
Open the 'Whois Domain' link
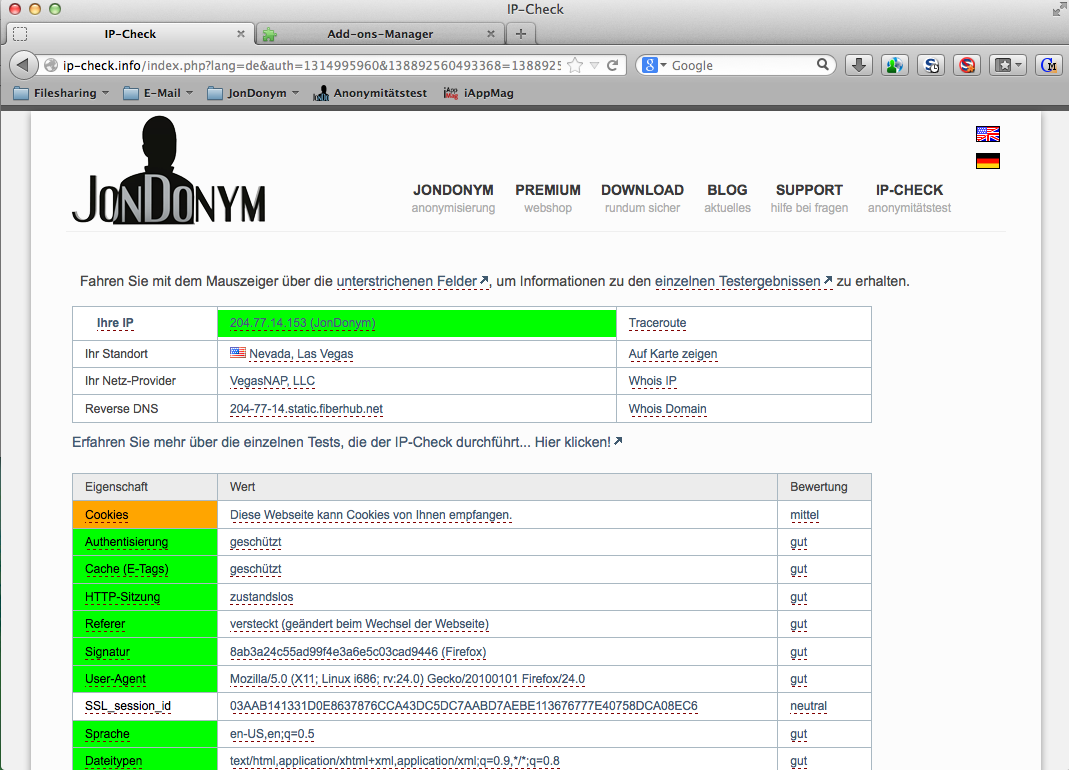coord(667,409)
